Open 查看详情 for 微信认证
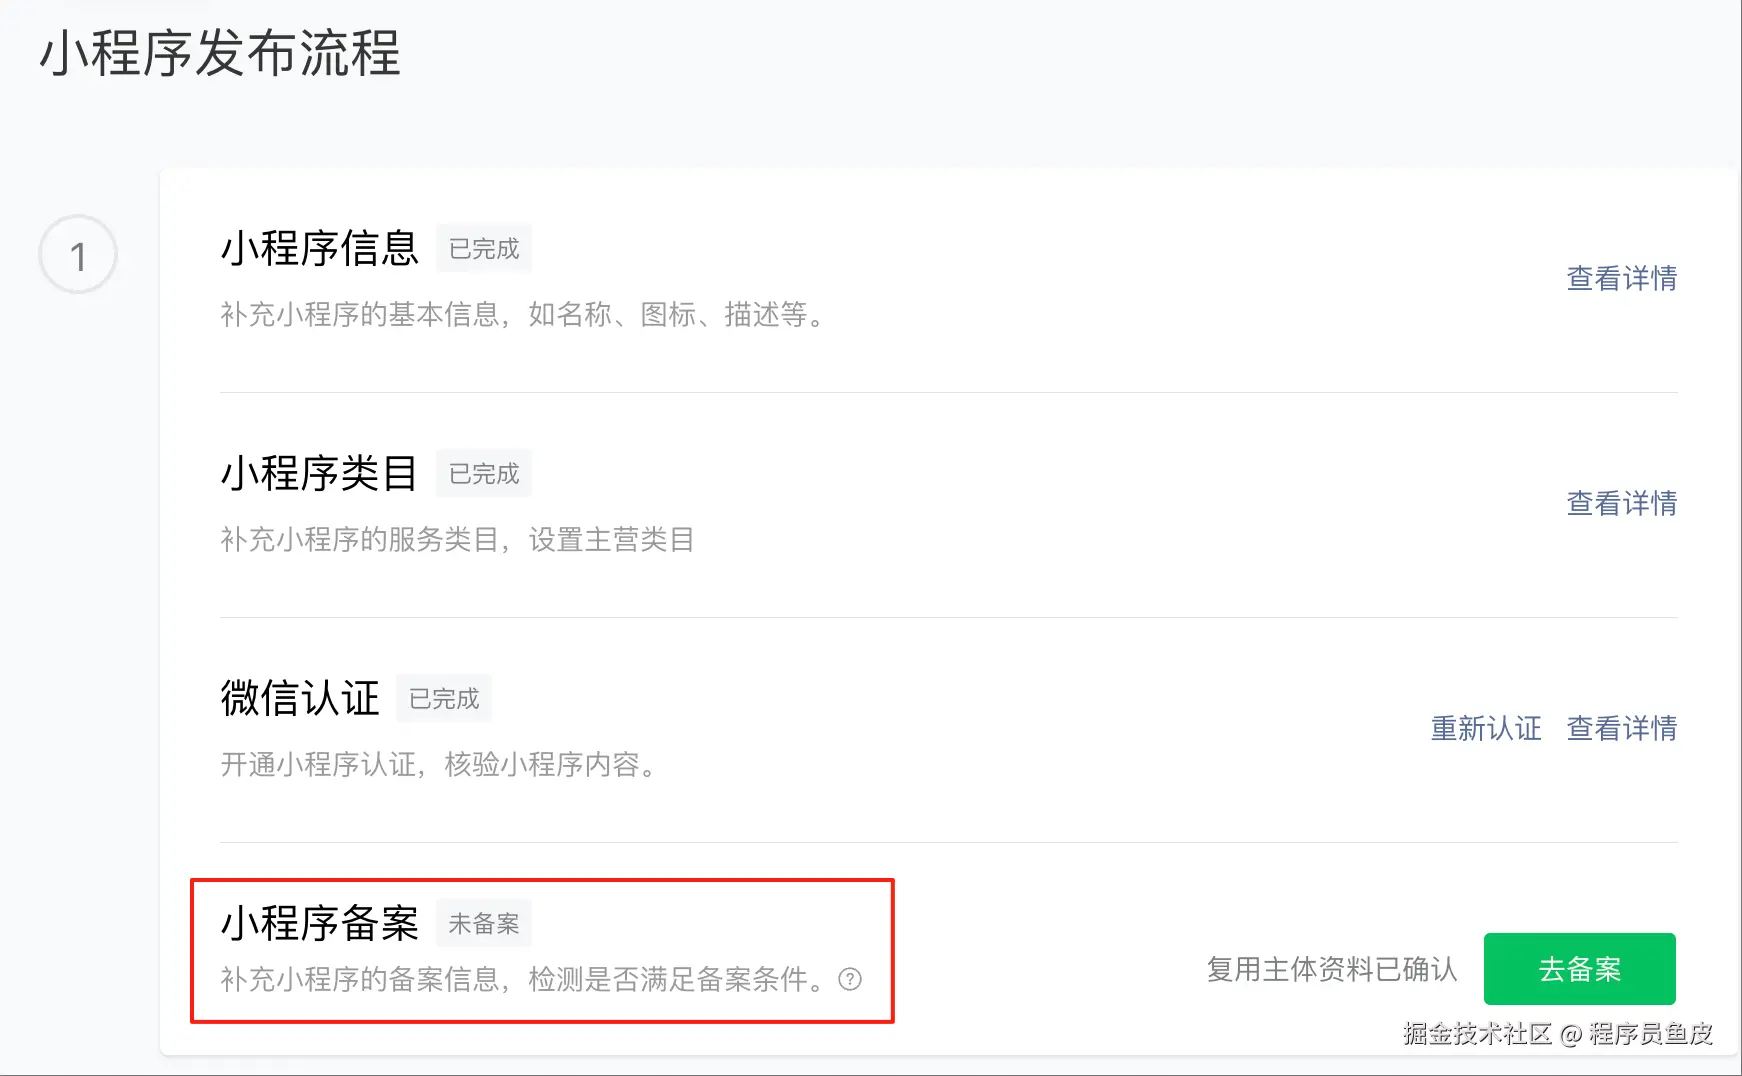 point(1621,728)
